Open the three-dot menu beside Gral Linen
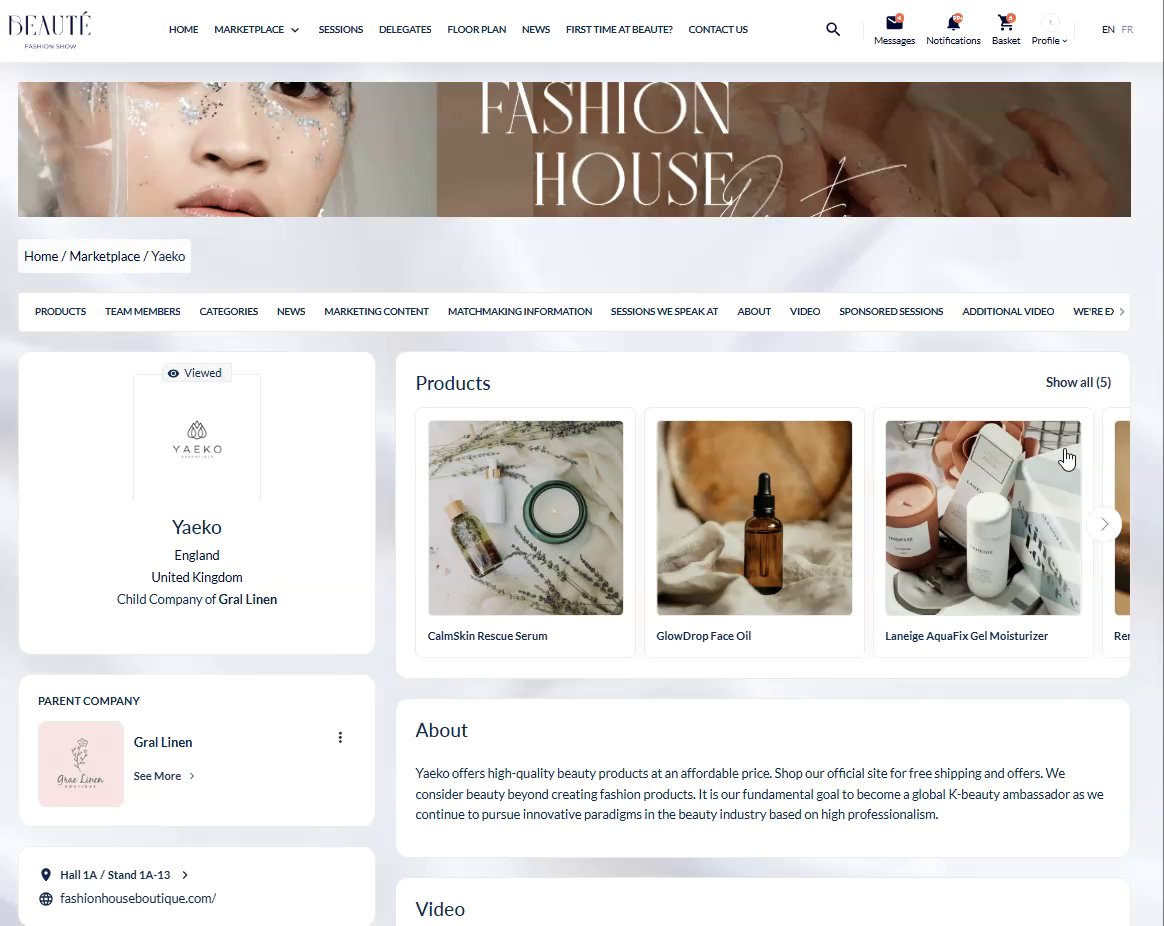 point(340,737)
